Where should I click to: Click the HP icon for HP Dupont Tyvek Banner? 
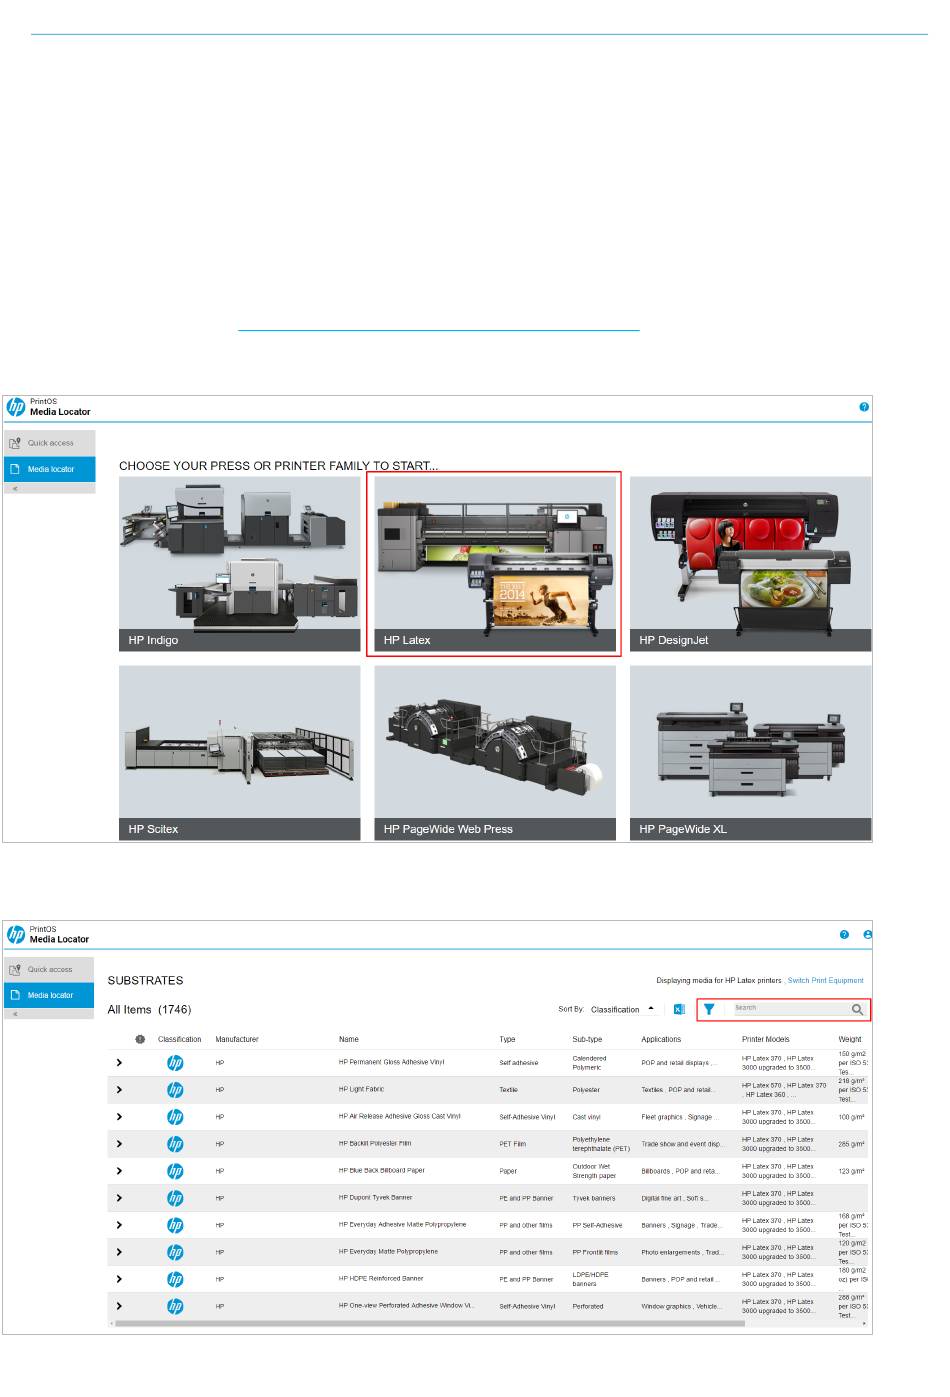[175, 1198]
